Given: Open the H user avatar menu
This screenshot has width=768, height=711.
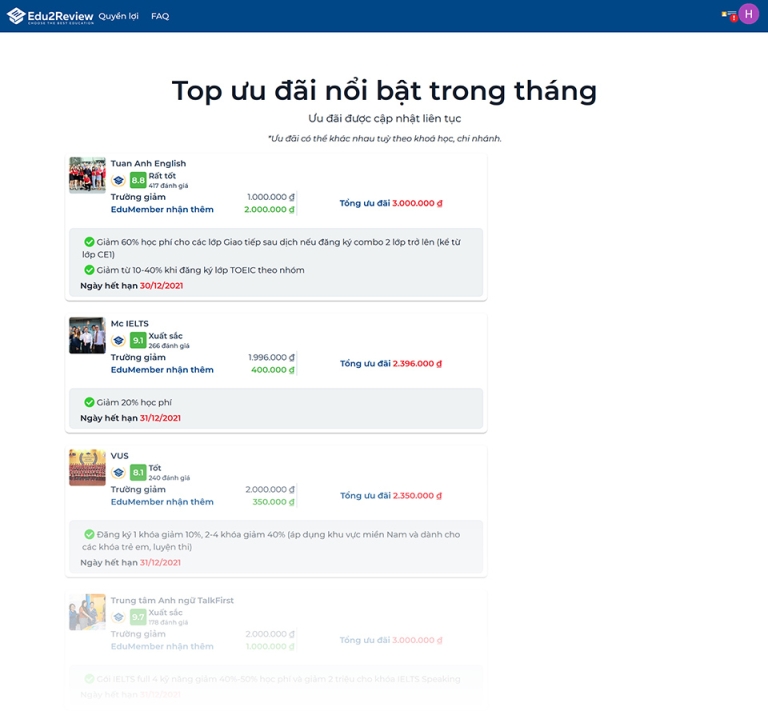Looking at the screenshot, I should (748, 14).
